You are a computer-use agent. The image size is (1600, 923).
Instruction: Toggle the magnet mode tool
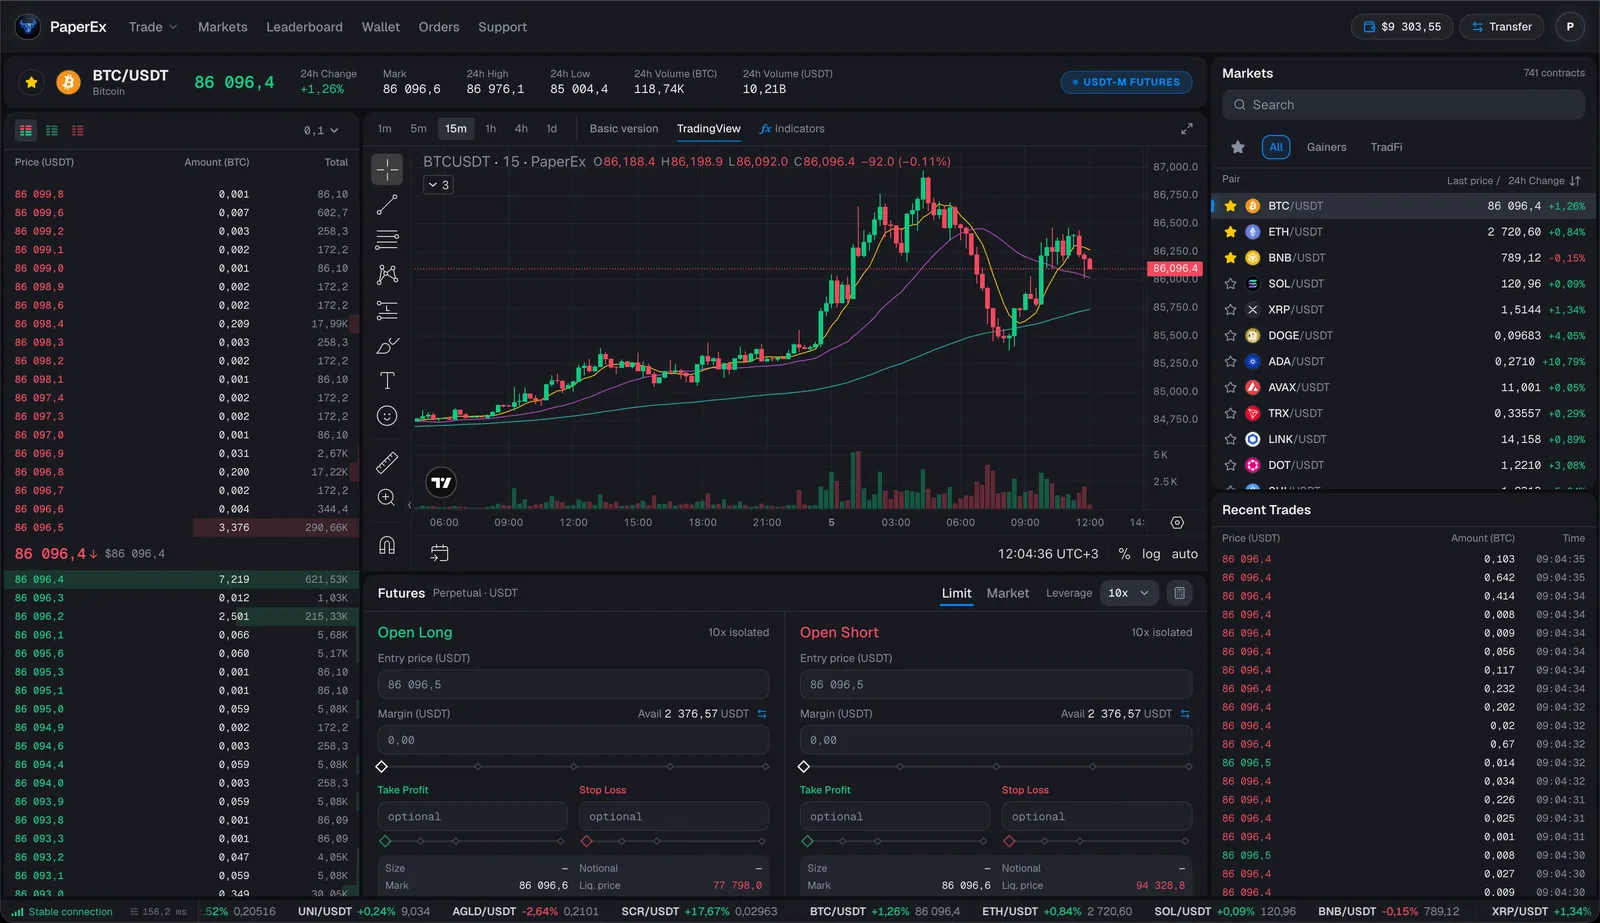(387, 545)
